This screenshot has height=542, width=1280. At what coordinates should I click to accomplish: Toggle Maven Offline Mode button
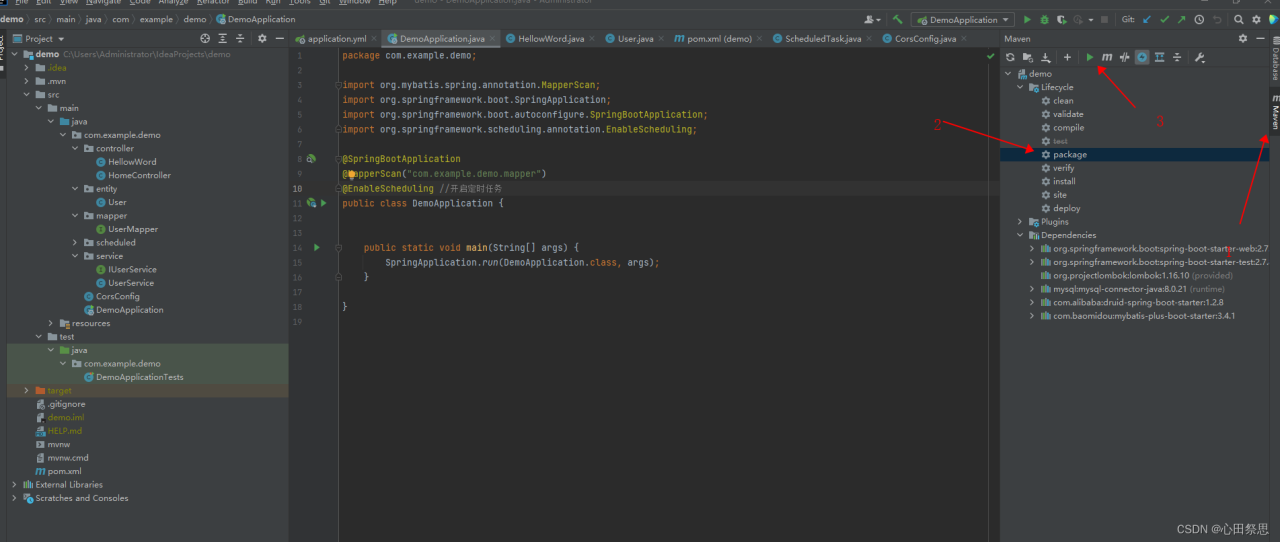pos(1124,58)
